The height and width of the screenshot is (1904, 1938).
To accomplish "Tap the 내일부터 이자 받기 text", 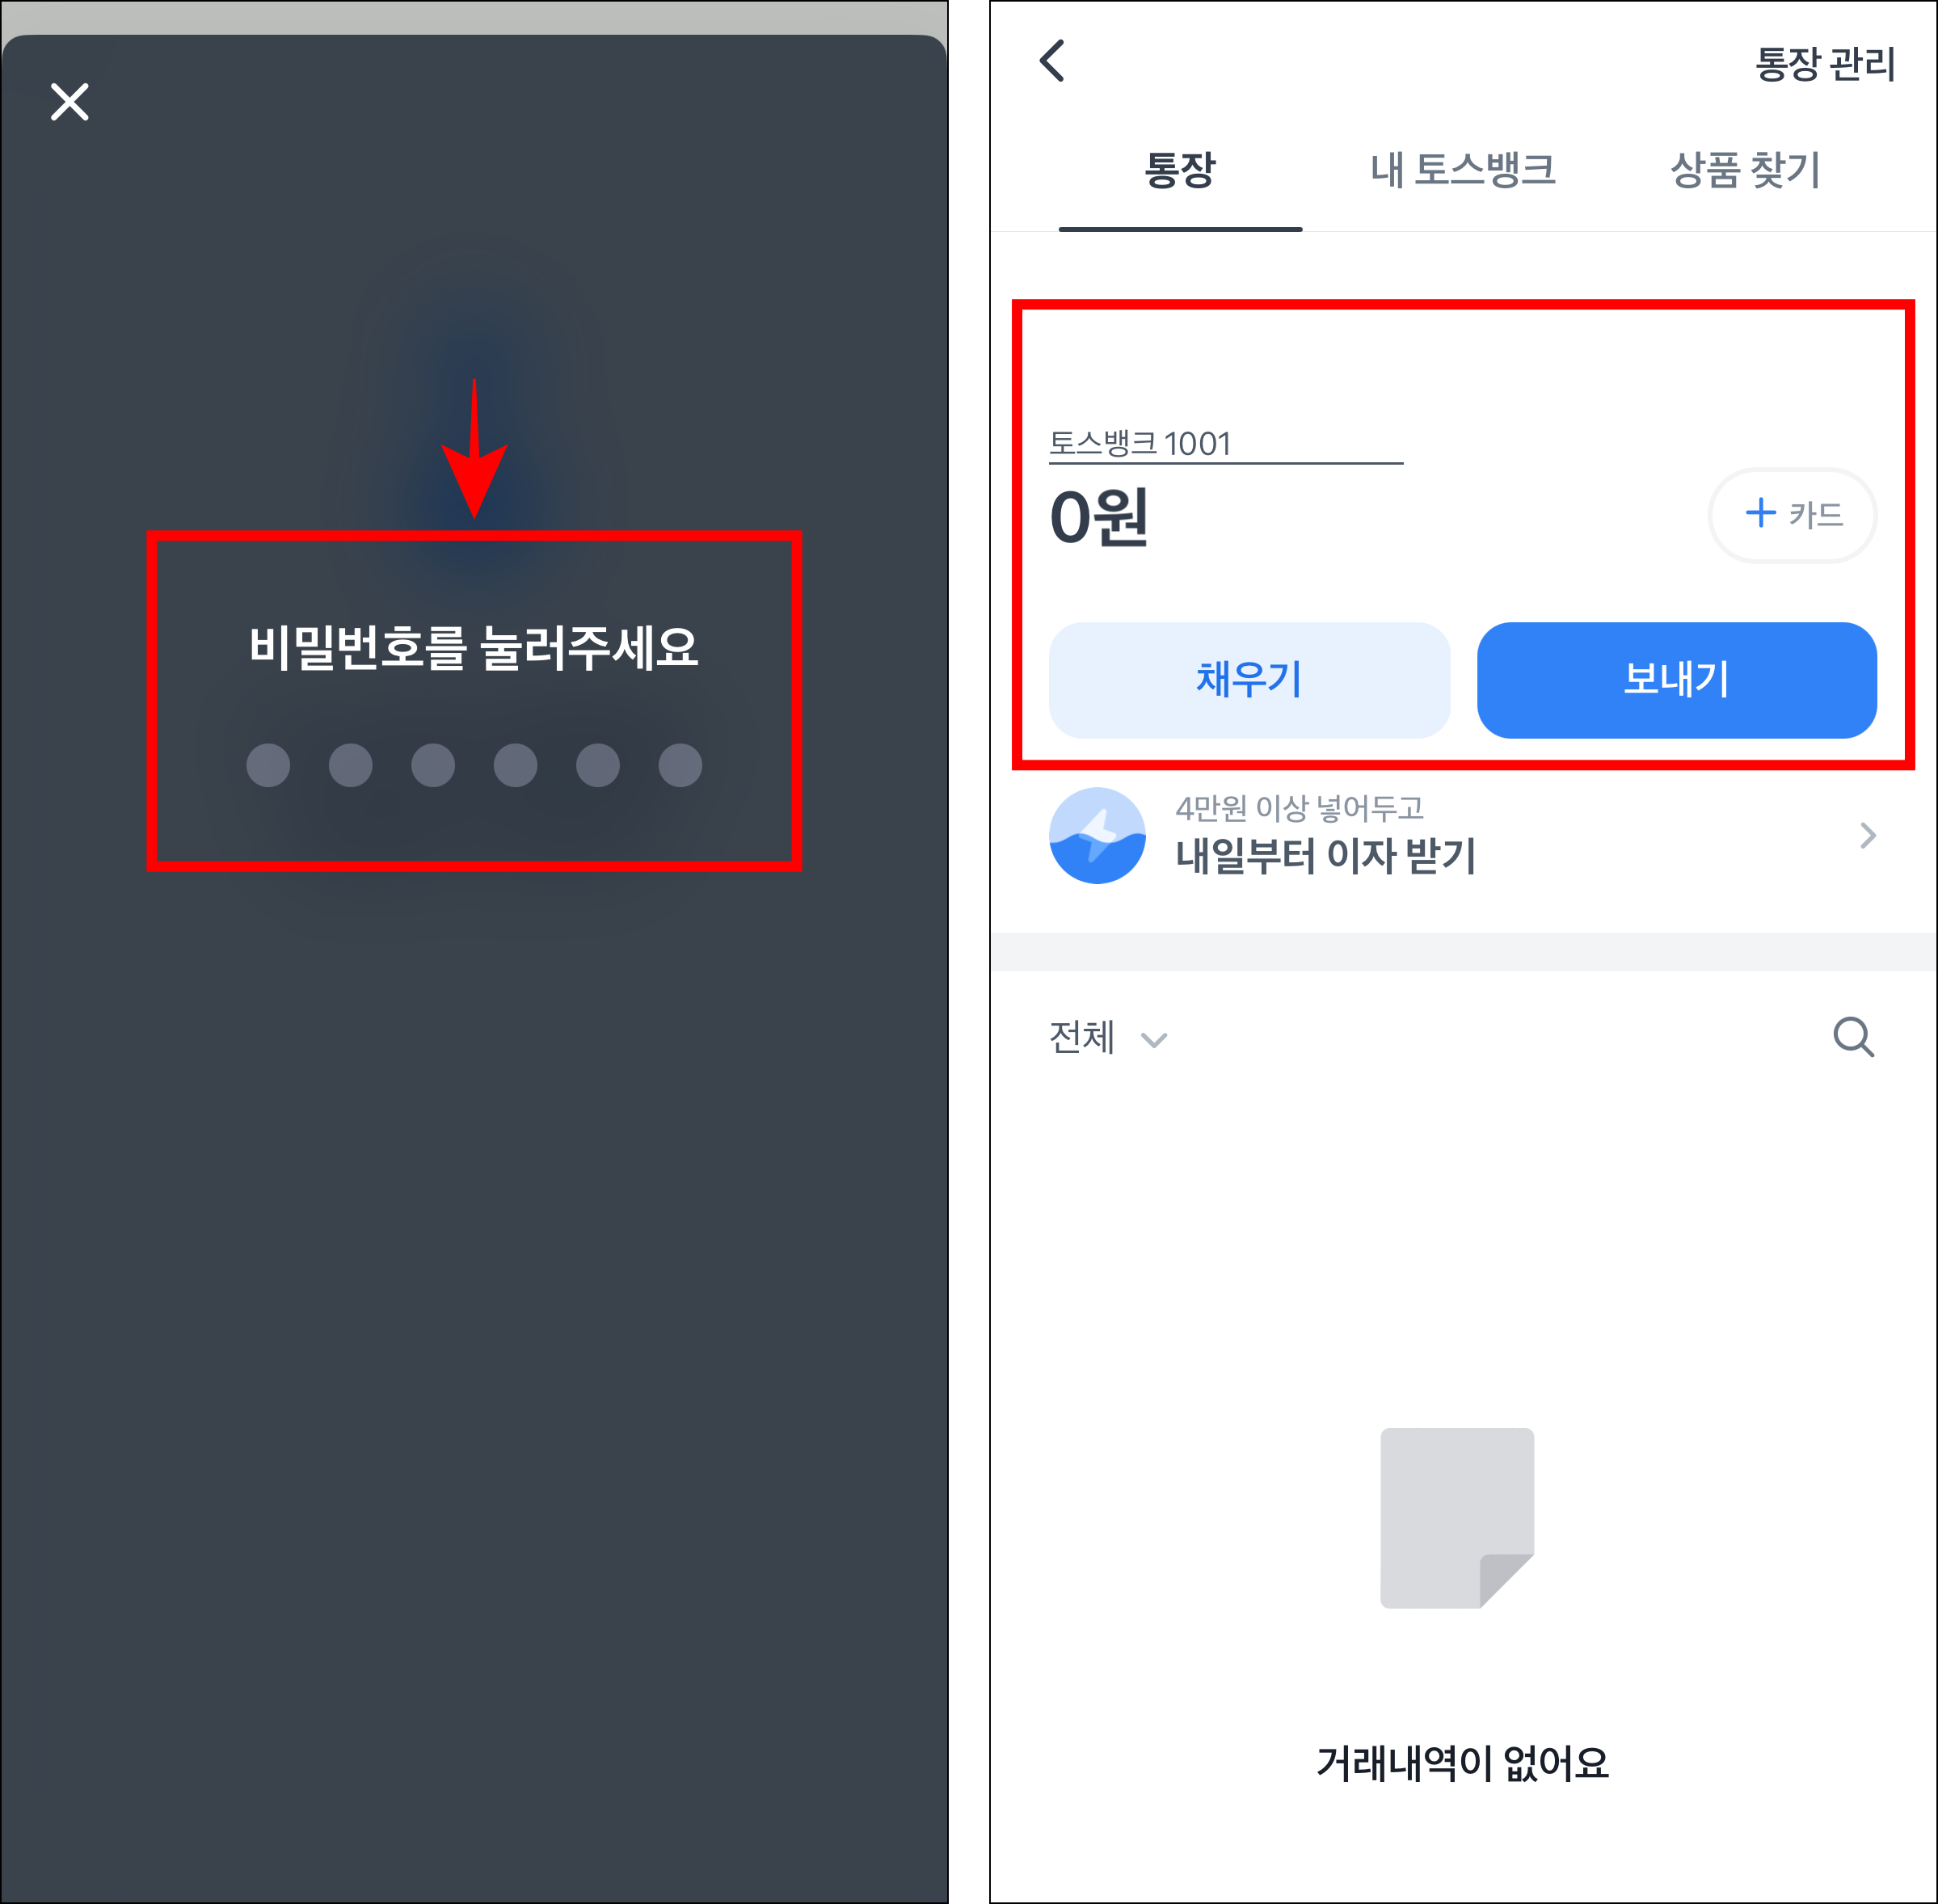I will [x=1326, y=854].
